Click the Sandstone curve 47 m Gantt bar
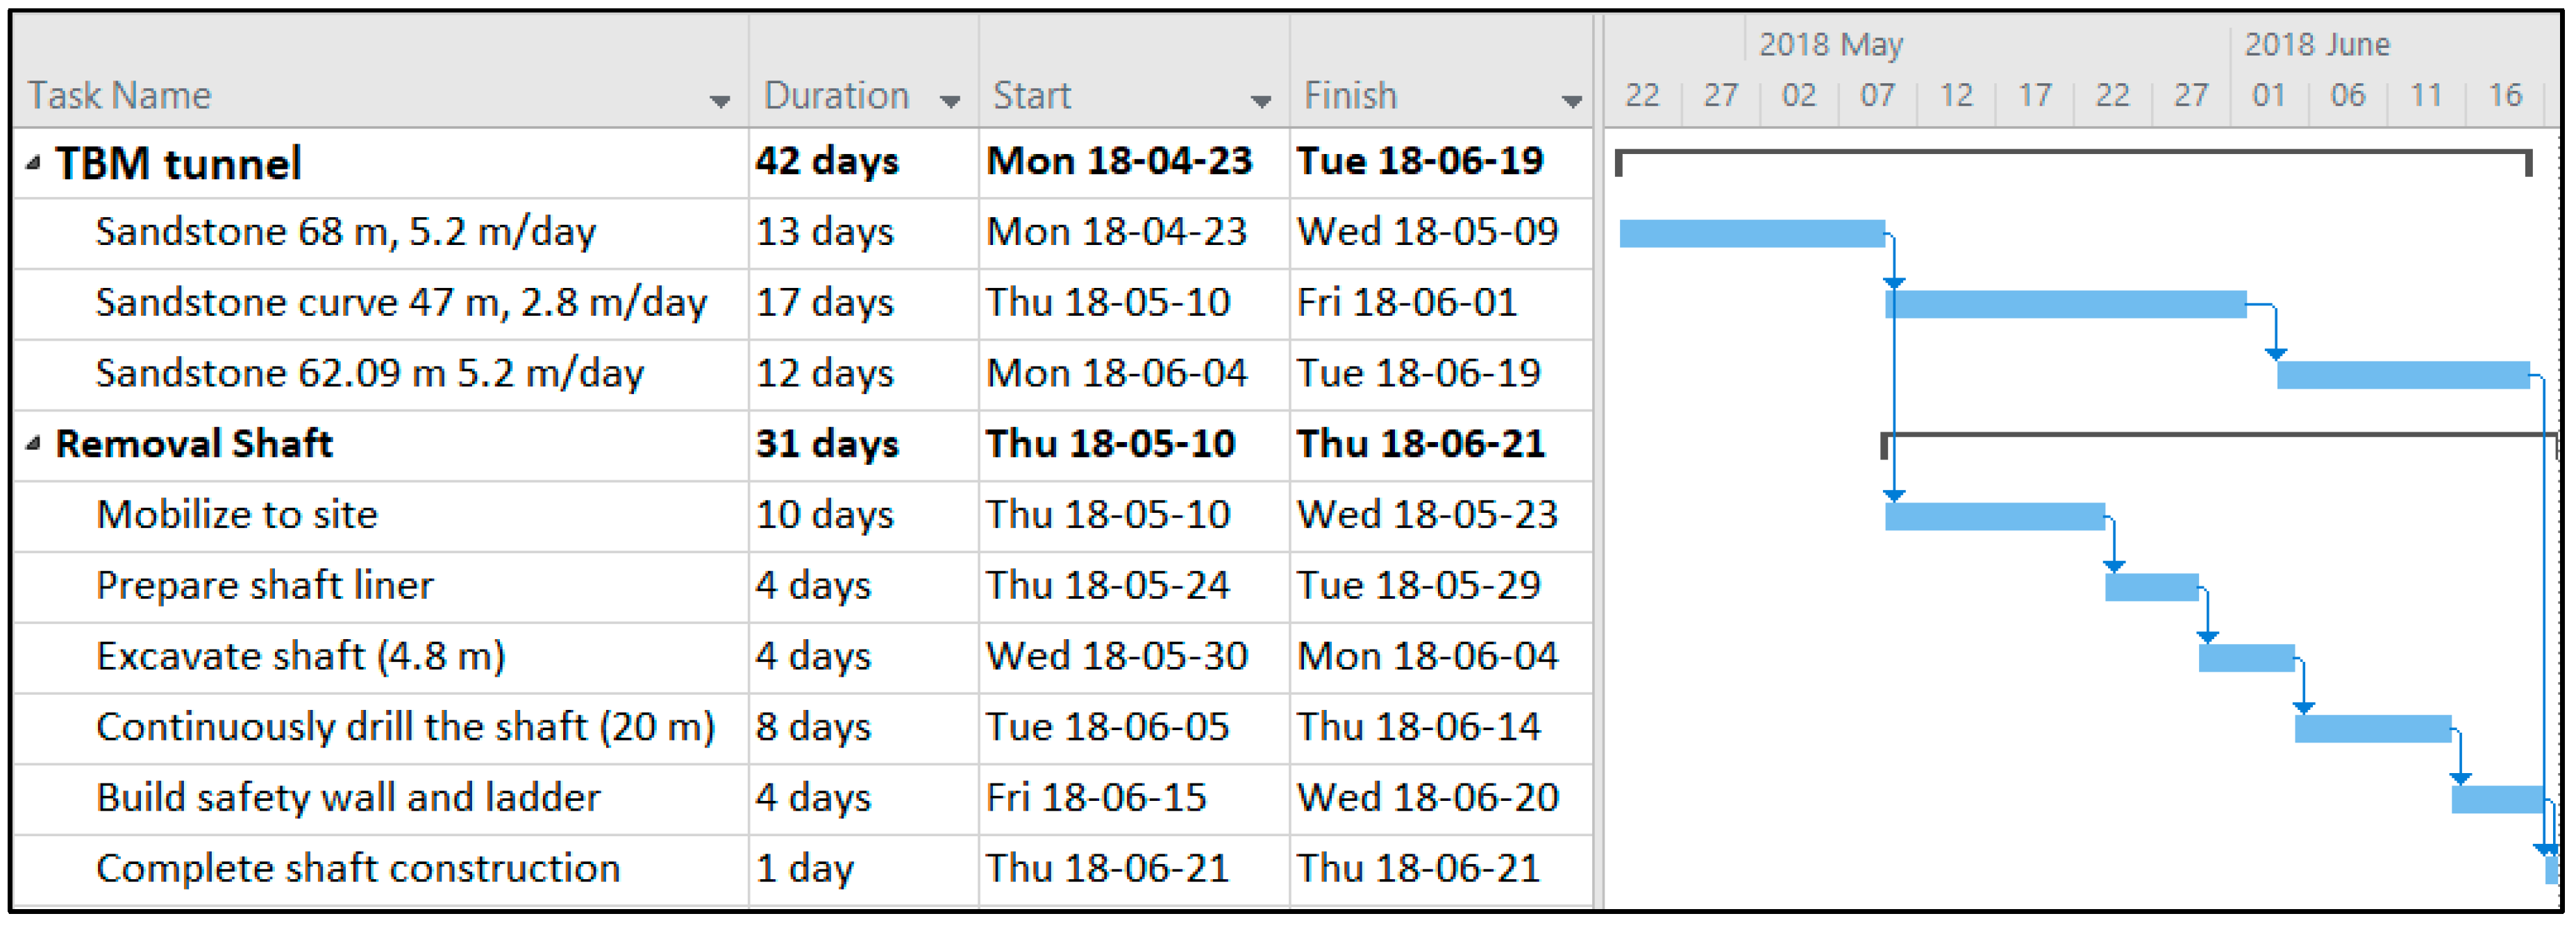This screenshot has width=2576, height=932. point(2066,304)
